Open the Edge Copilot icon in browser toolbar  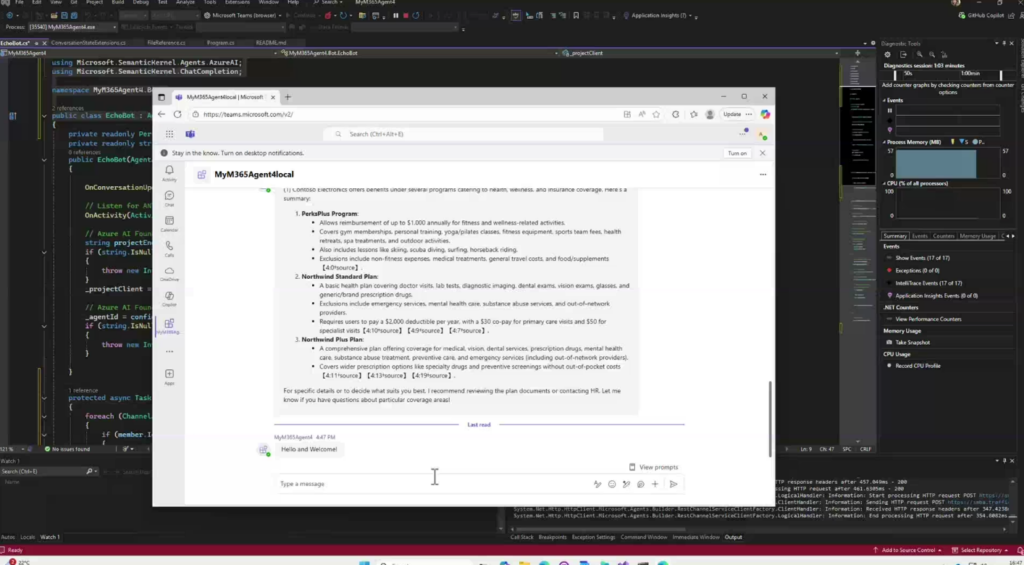point(765,114)
